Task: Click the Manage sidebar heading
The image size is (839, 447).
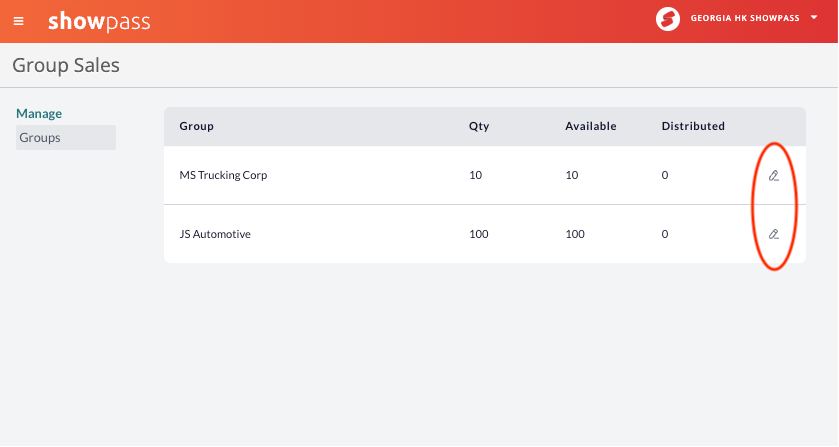Action: click(39, 113)
